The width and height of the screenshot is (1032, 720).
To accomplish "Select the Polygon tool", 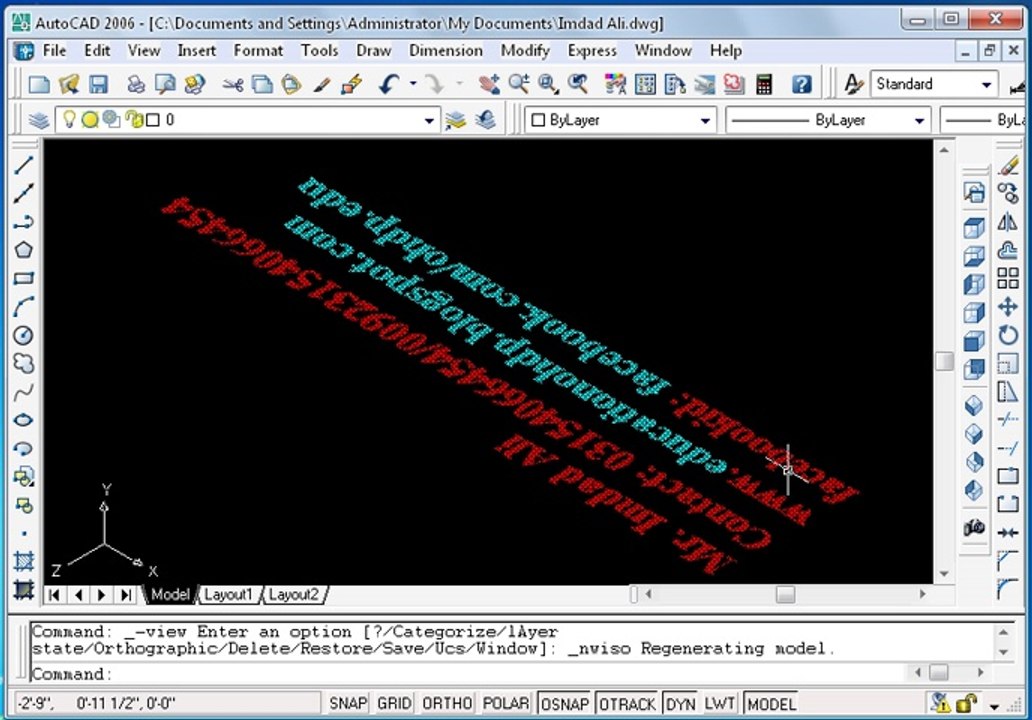I will click(x=24, y=250).
